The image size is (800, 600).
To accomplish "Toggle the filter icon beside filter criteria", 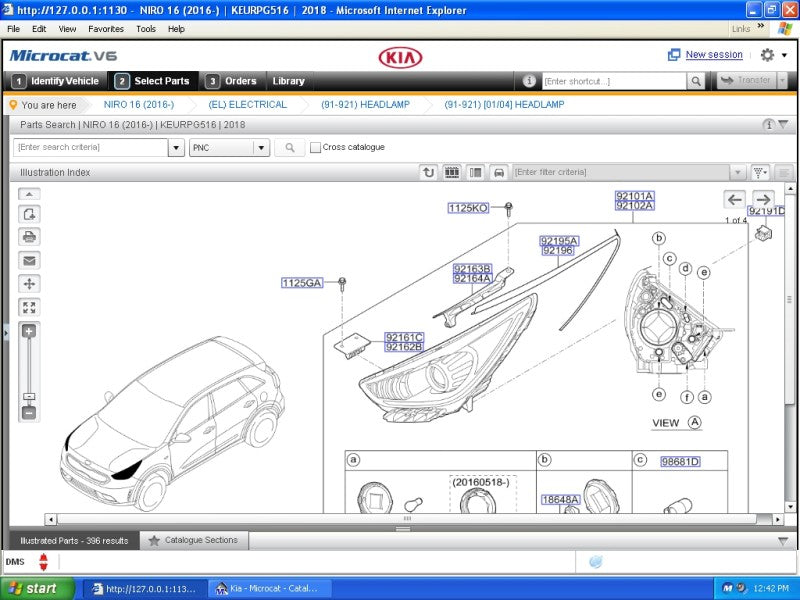I will 757,171.
